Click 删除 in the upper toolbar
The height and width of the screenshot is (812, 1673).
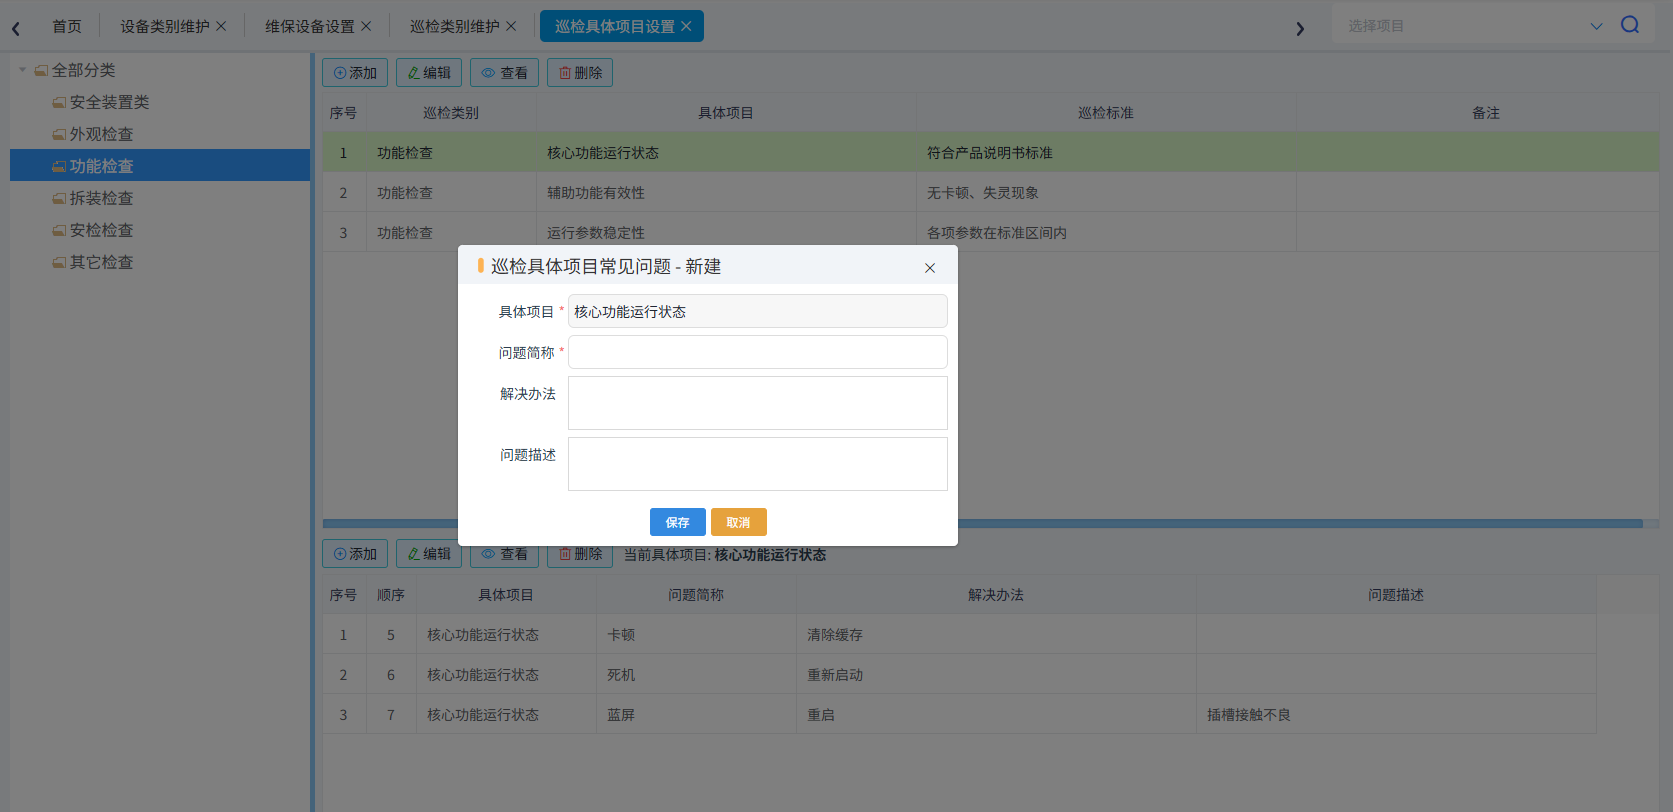580,73
